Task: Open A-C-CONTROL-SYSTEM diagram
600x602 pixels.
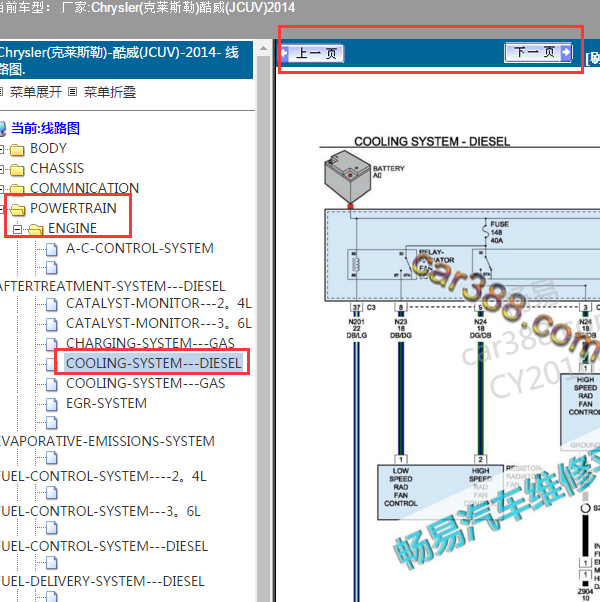Action: point(140,248)
